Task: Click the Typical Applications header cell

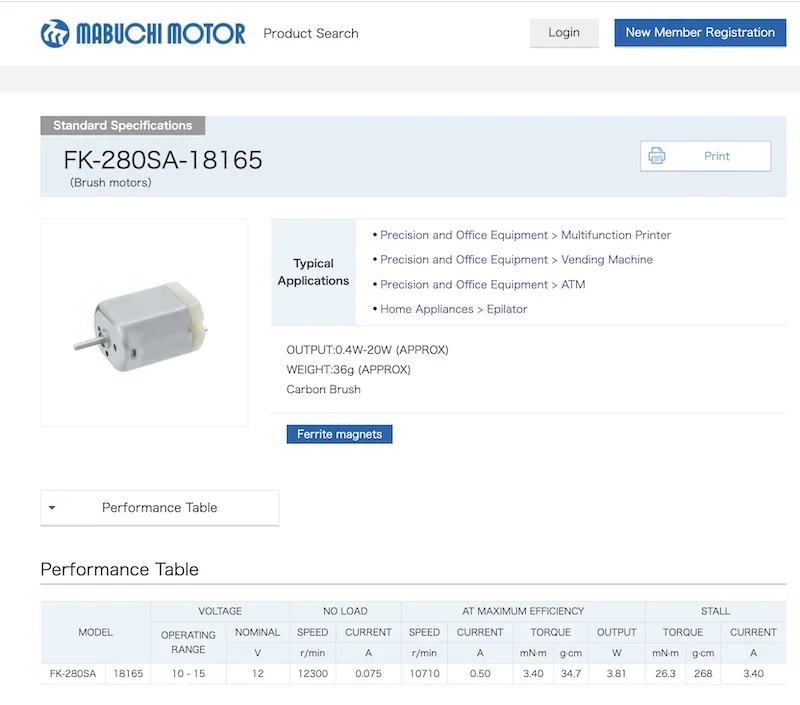Action: pos(313,272)
